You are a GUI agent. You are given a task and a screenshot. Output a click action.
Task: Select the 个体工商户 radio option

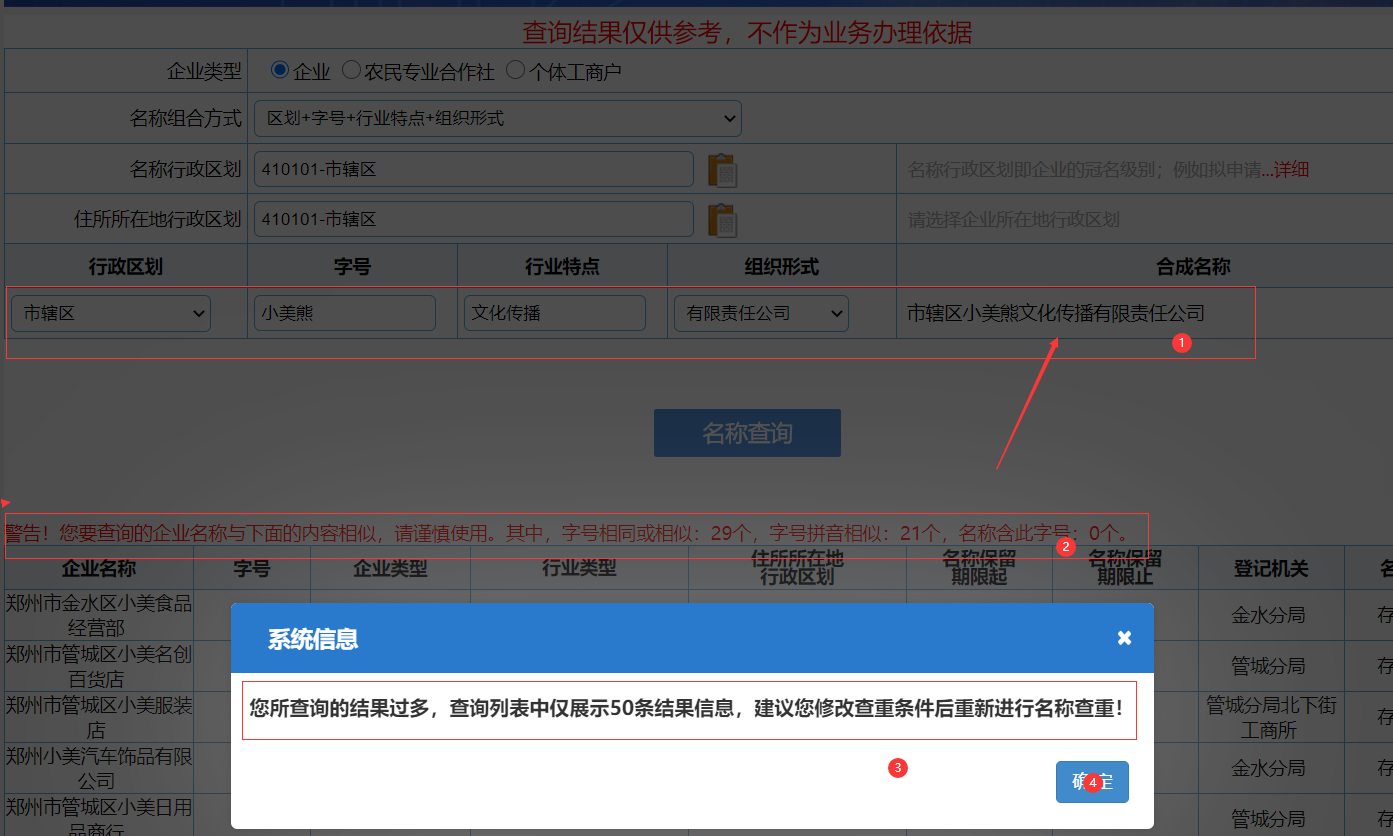tap(515, 70)
